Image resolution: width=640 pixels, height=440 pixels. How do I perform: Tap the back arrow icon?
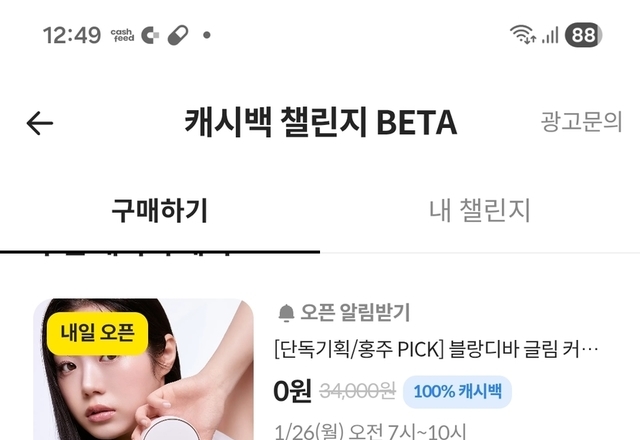pos(40,123)
